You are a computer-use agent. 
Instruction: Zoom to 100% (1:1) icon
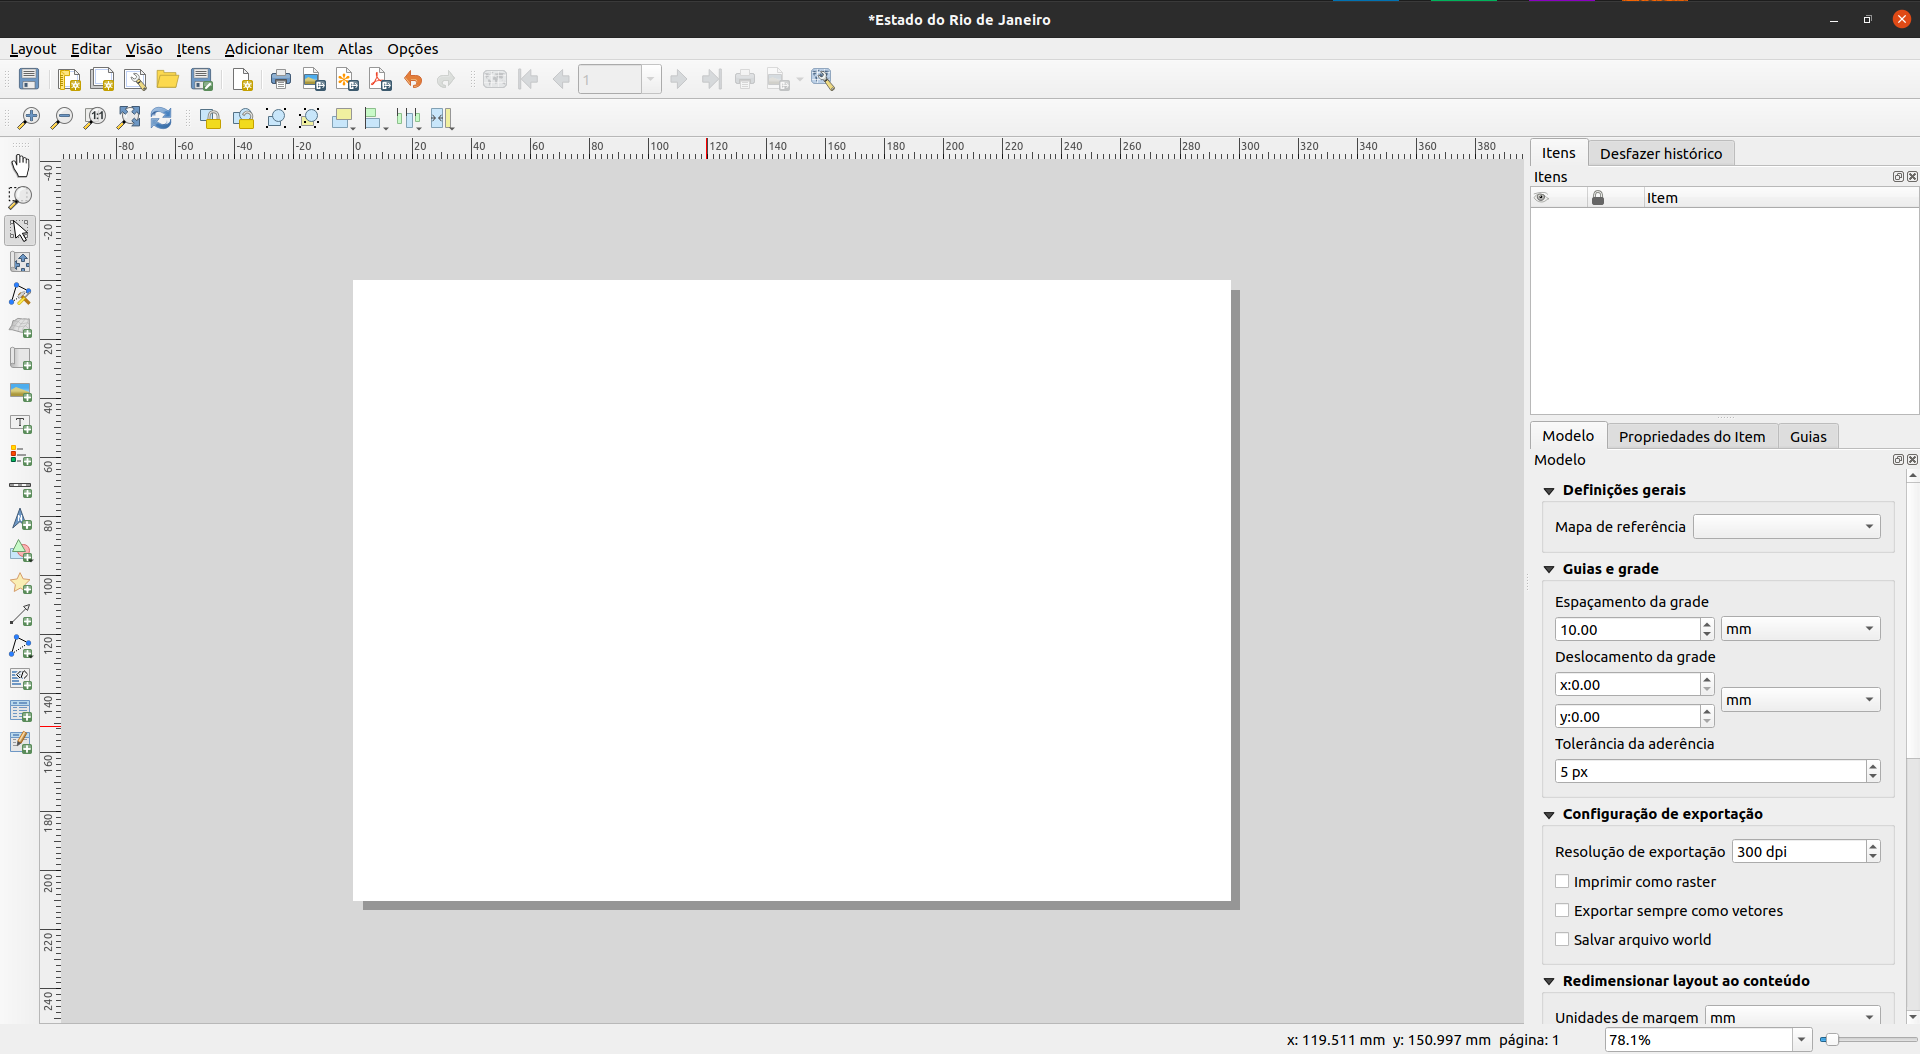tap(95, 118)
